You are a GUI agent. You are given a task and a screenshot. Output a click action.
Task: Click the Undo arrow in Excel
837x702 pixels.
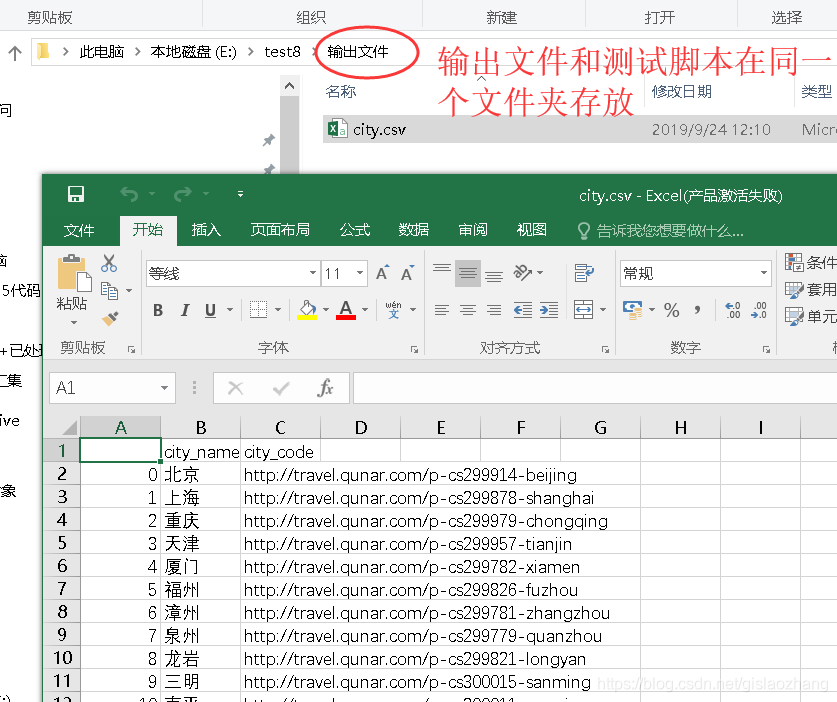point(129,194)
